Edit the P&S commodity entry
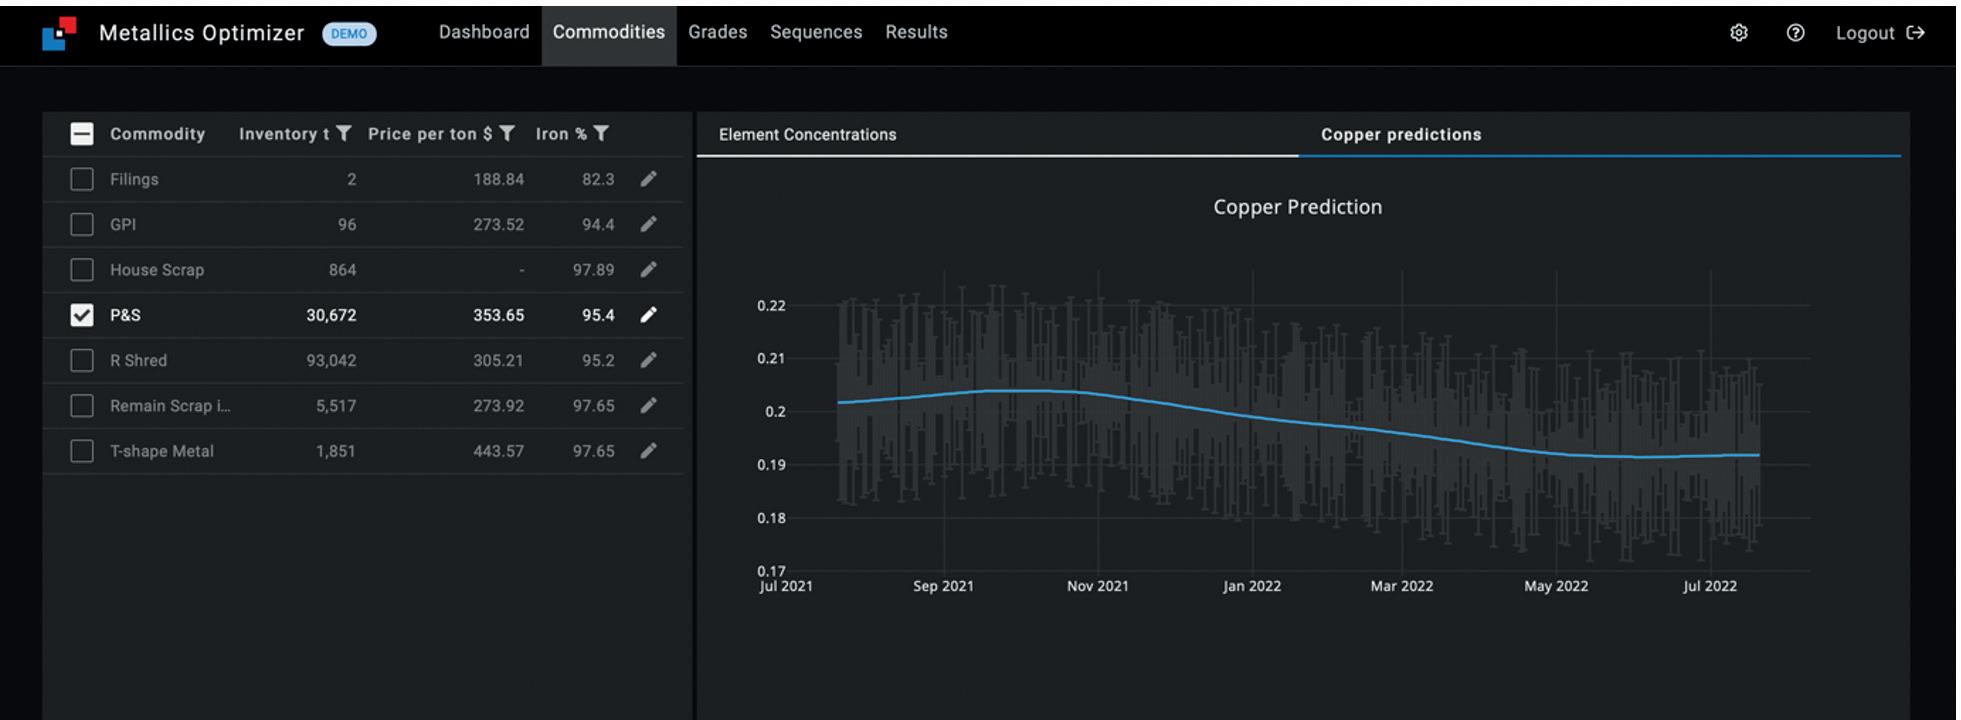This screenshot has width=1961, height=720. 648,315
